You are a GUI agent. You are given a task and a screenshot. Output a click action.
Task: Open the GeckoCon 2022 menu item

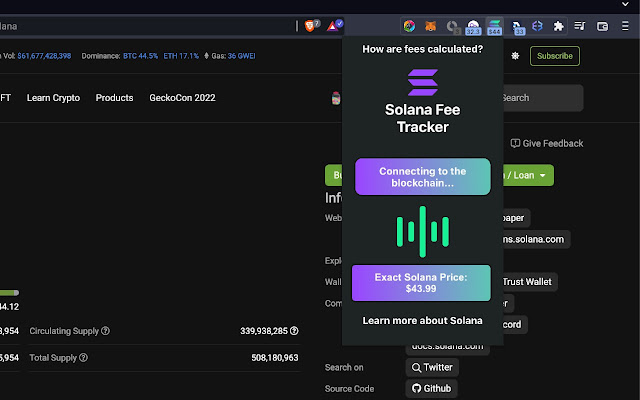(x=182, y=98)
